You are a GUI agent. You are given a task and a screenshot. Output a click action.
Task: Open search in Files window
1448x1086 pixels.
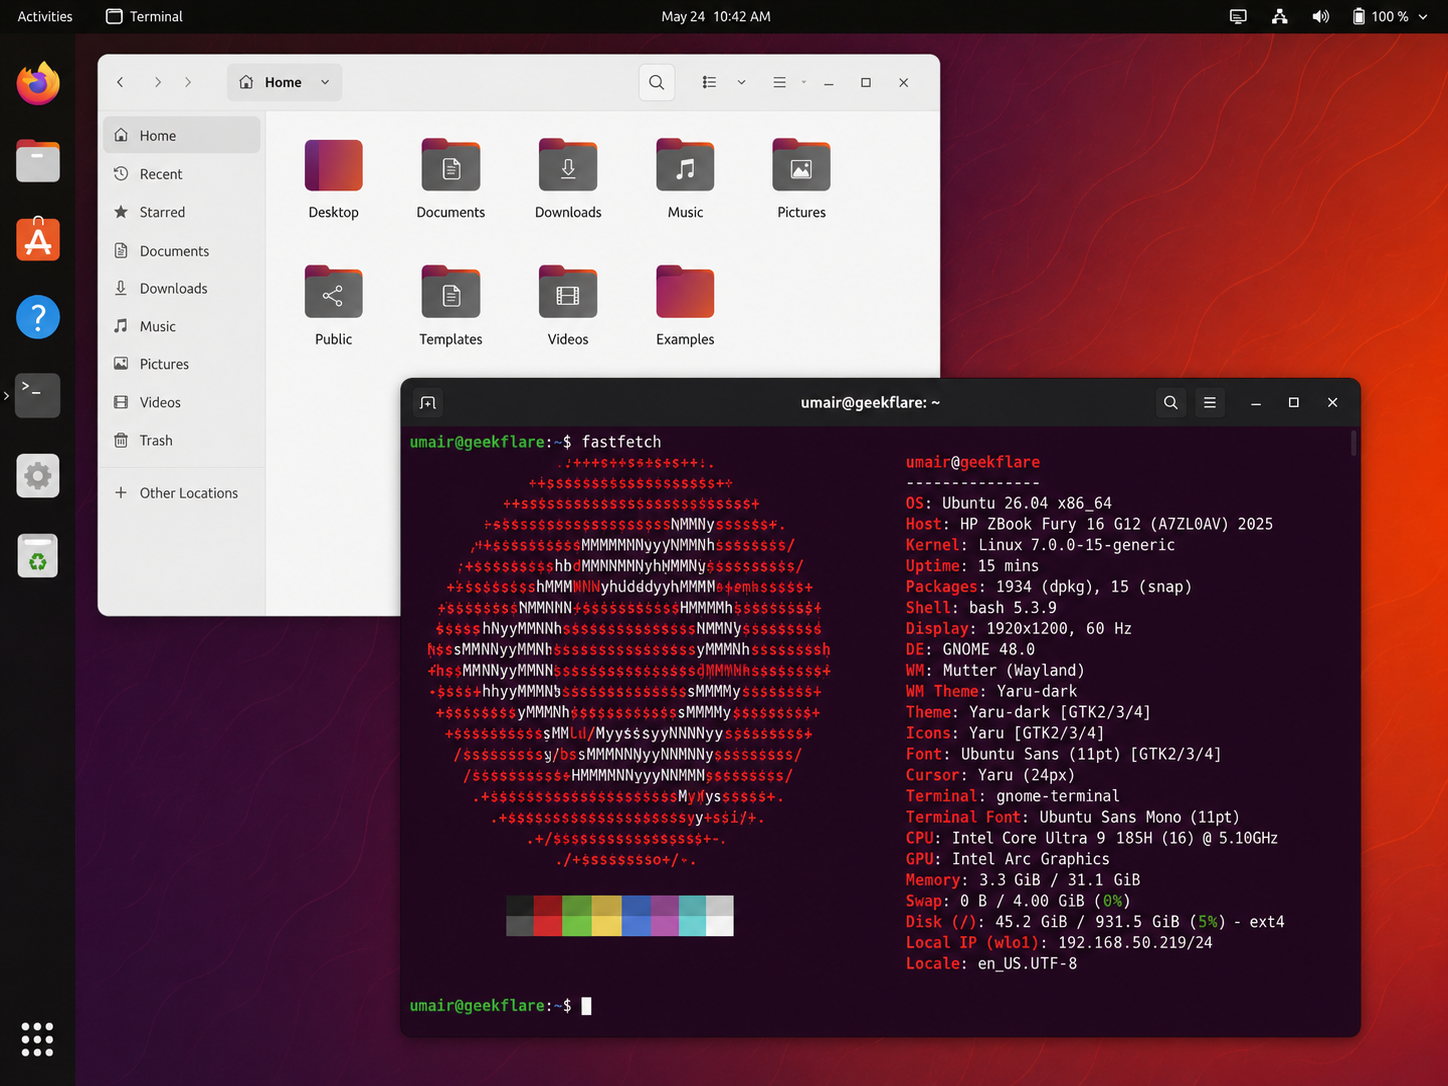(656, 82)
